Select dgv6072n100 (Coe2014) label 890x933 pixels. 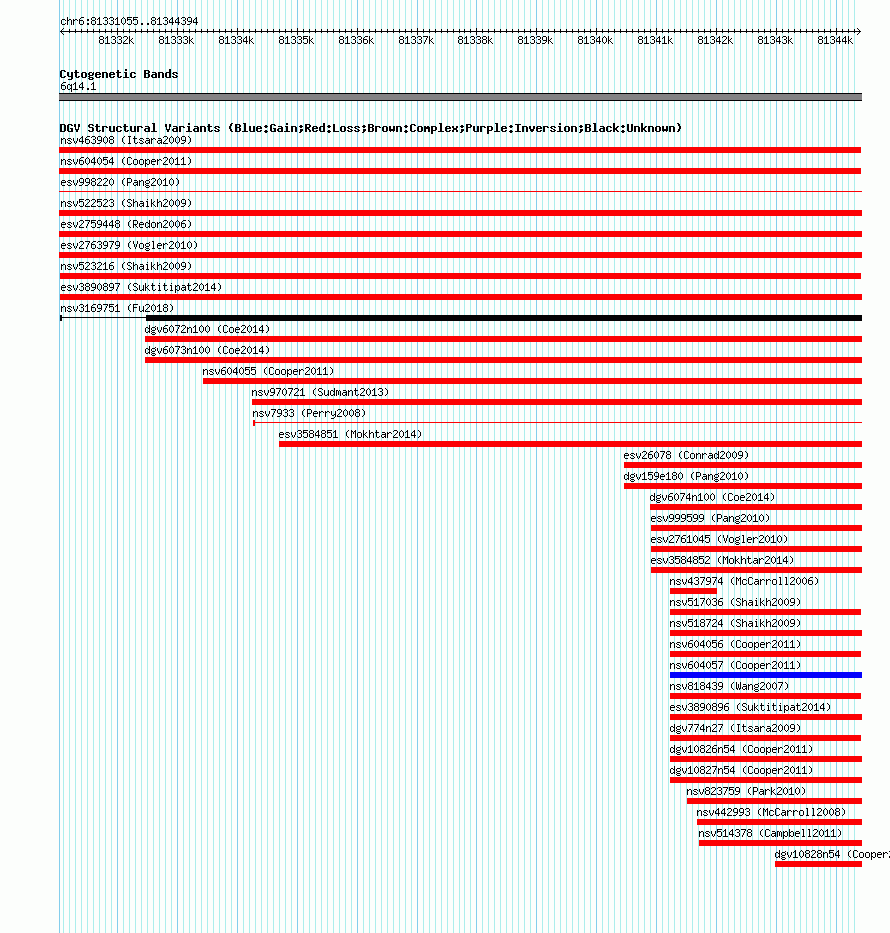[207, 329]
